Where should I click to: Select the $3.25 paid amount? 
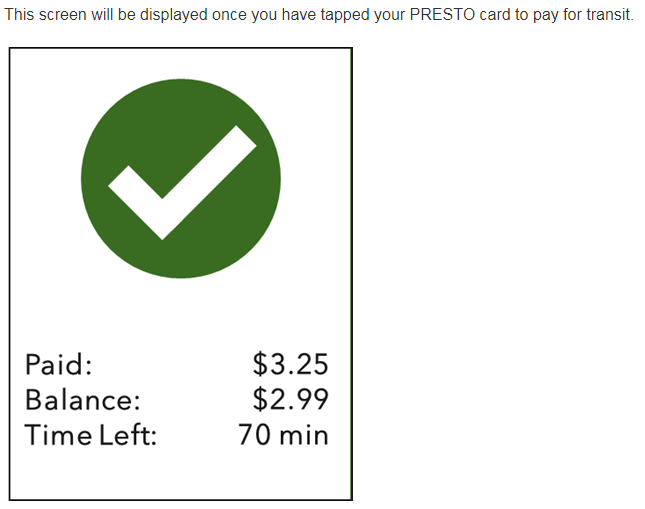coord(290,364)
